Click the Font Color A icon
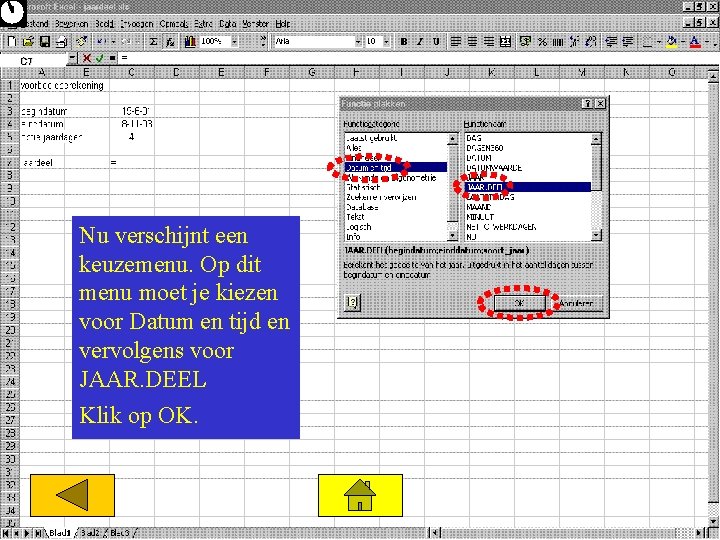The height and width of the screenshot is (540, 720). (695, 42)
